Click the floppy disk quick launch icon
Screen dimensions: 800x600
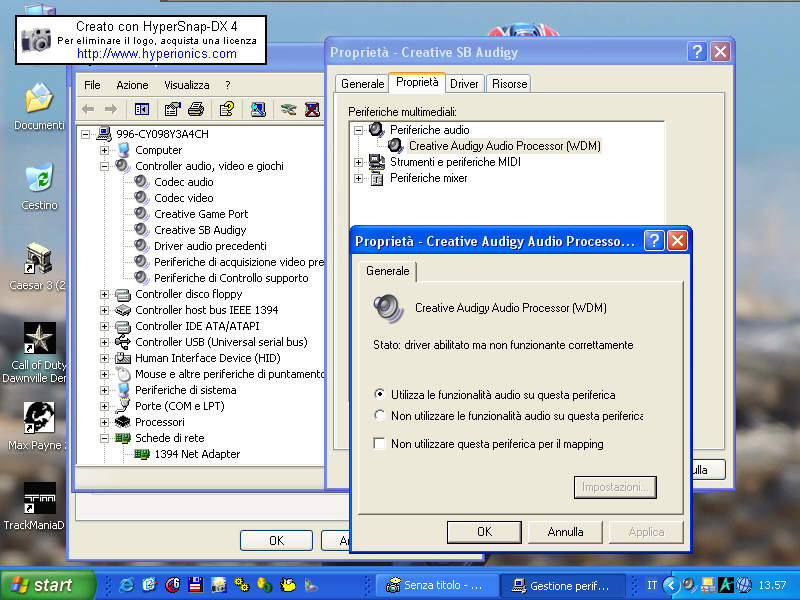pos(196,585)
